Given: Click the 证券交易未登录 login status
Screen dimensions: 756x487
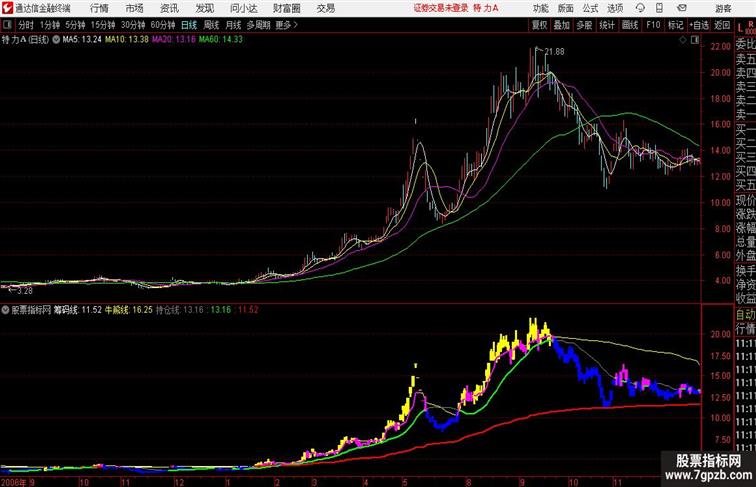Looking at the screenshot, I should pos(441,8).
